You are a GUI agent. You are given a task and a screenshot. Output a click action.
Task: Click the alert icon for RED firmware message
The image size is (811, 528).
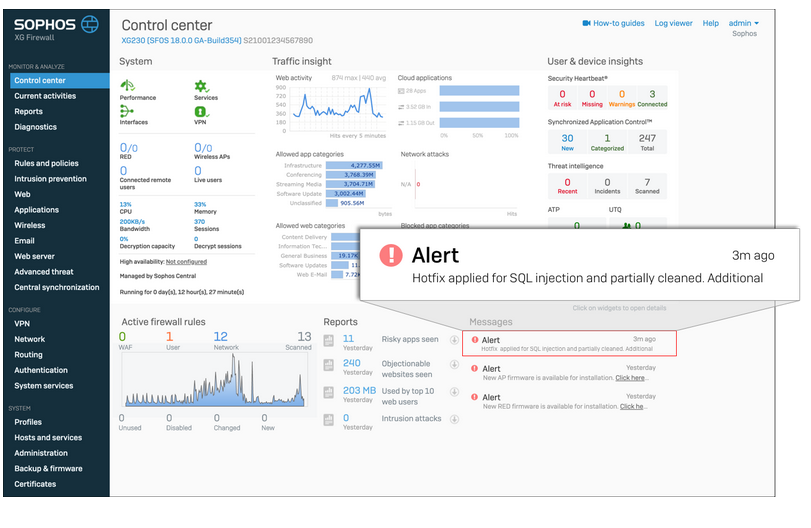pyautogui.click(x=474, y=397)
